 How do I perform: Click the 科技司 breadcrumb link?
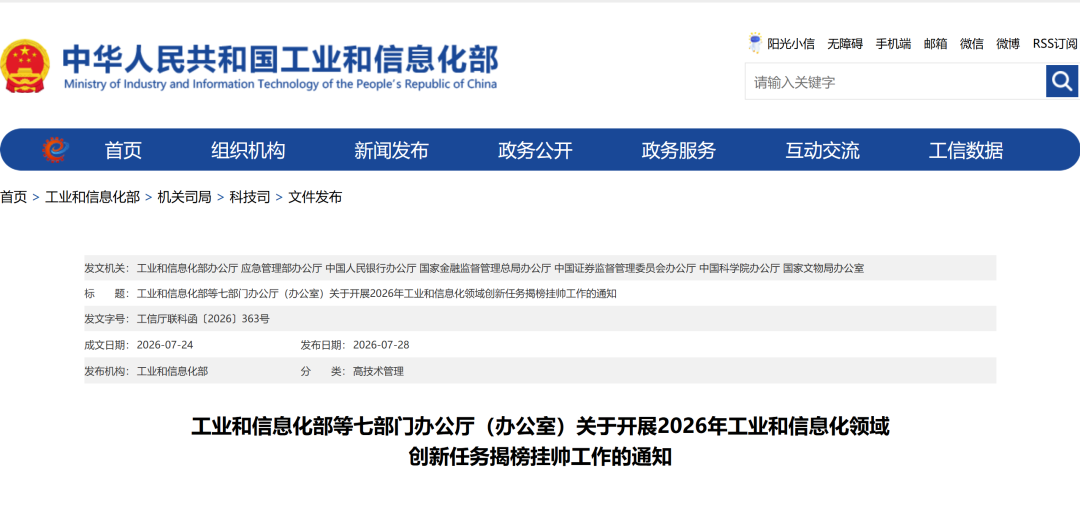250,198
